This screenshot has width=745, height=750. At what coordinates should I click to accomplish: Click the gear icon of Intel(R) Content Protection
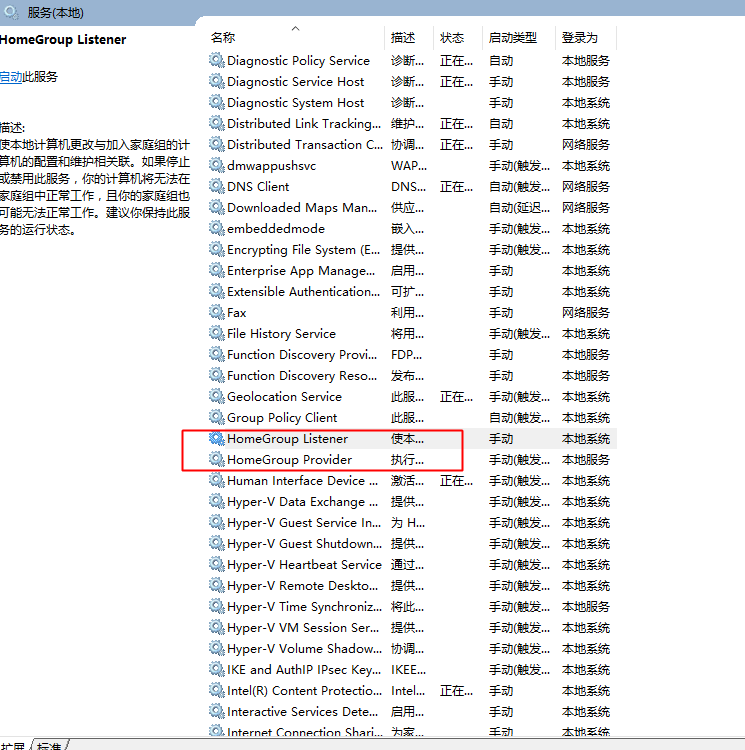217,691
